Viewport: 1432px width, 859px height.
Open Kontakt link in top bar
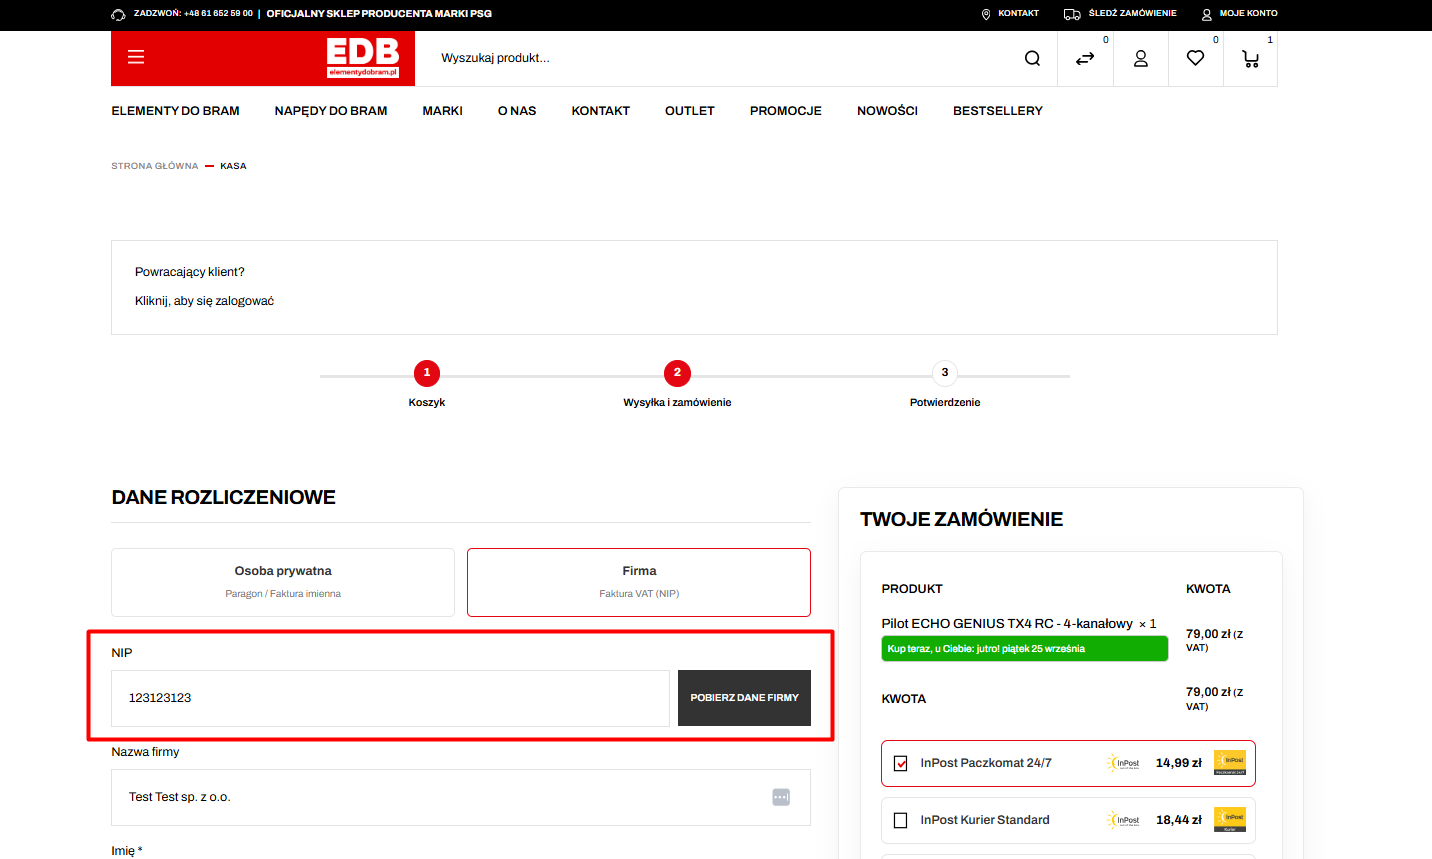pyautogui.click(x=1018, y=14)
